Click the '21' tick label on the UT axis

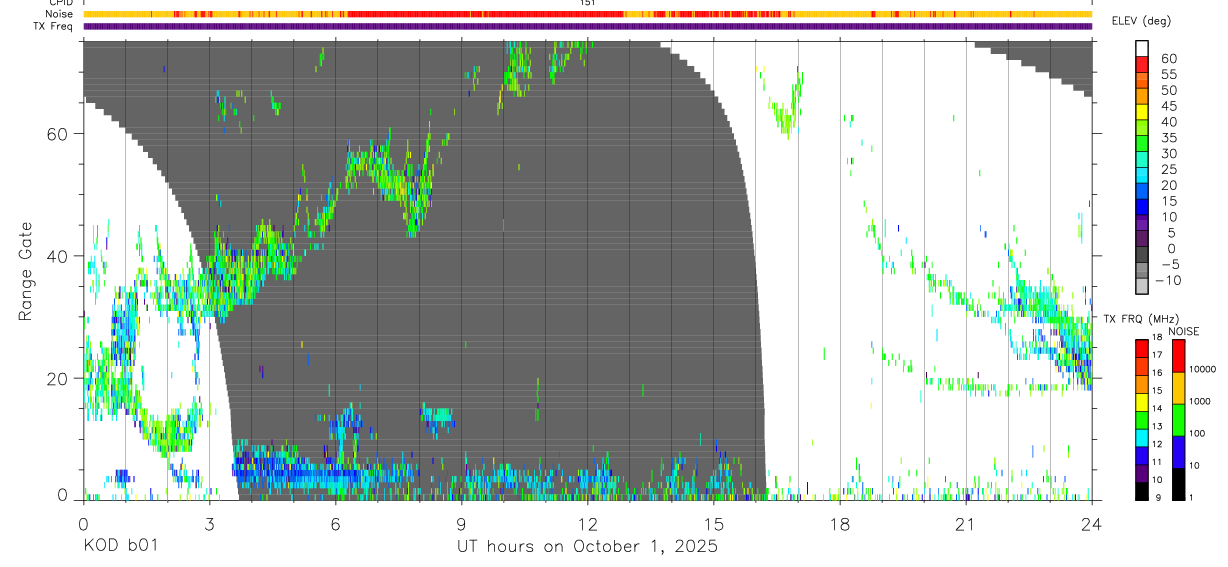(x=965, y=523)
